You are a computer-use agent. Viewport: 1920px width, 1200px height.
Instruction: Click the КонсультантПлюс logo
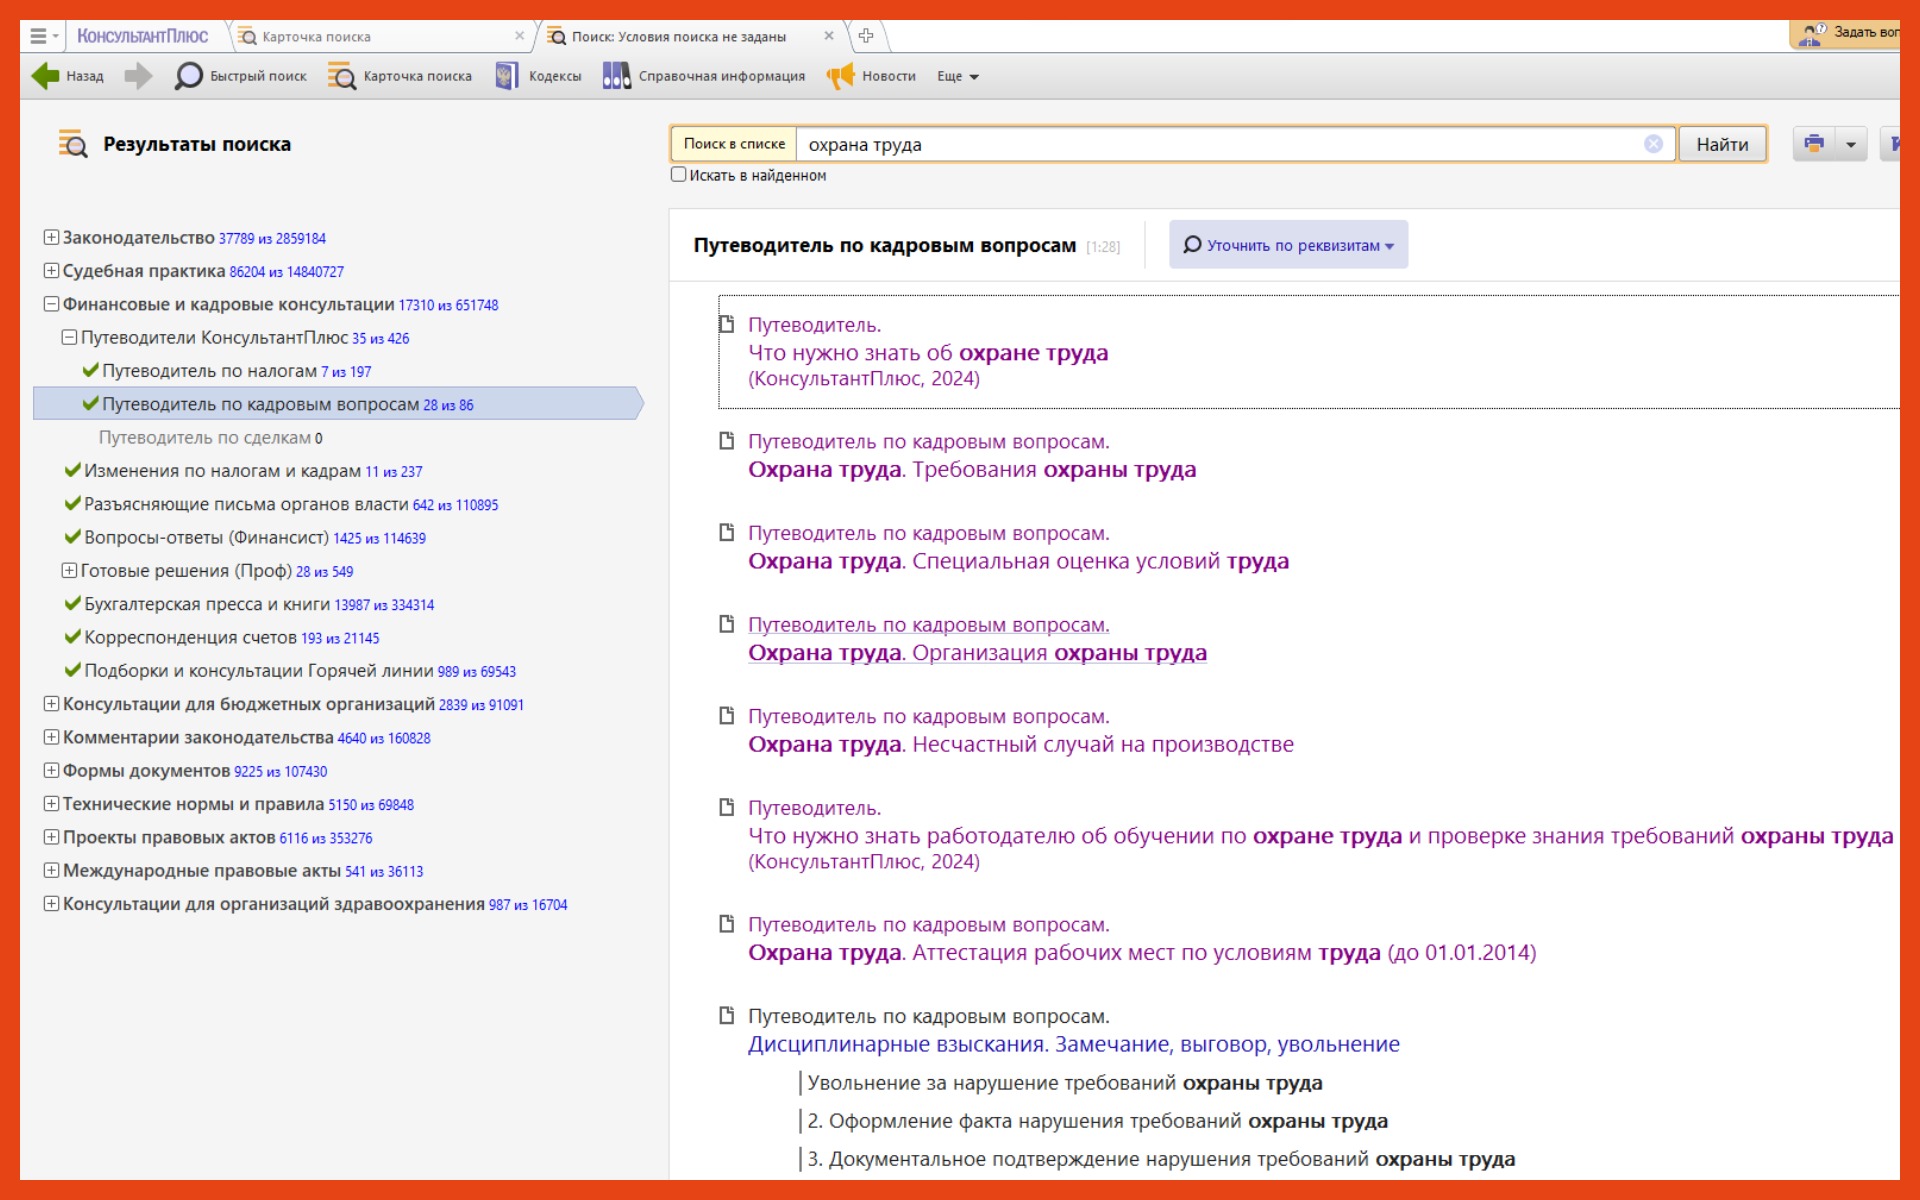tap(142, 36)
